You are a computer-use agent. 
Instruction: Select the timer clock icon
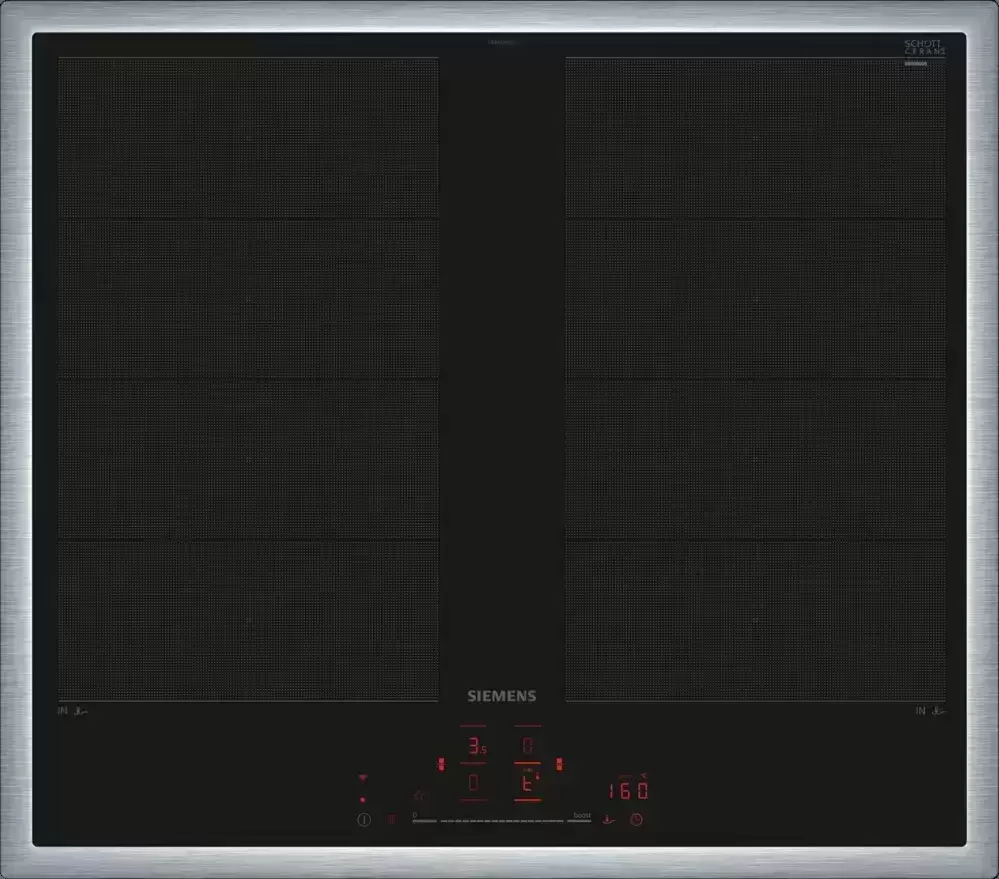(636, 820)
